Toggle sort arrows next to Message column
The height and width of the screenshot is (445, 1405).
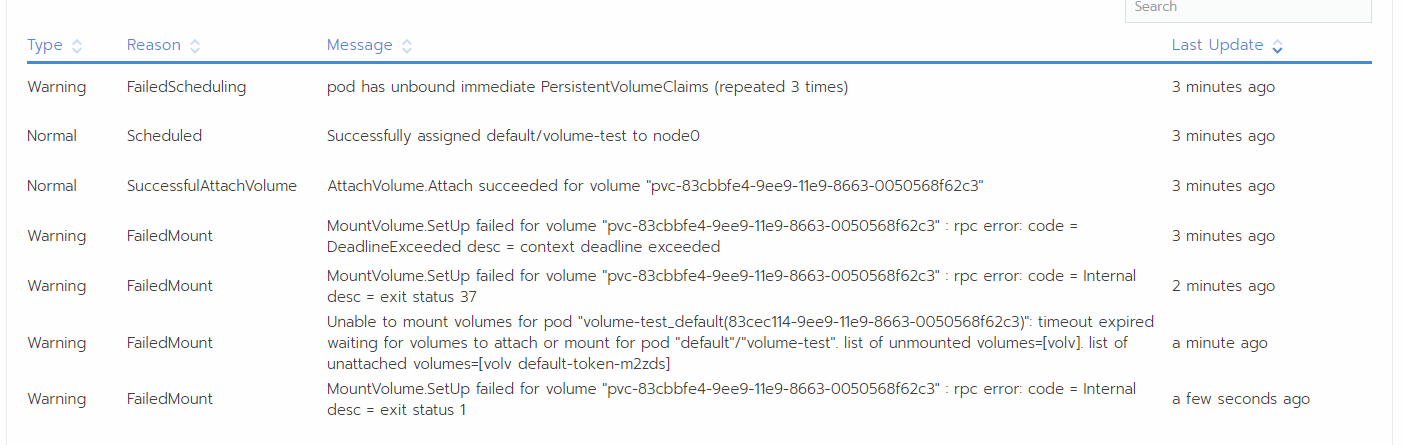407,46
